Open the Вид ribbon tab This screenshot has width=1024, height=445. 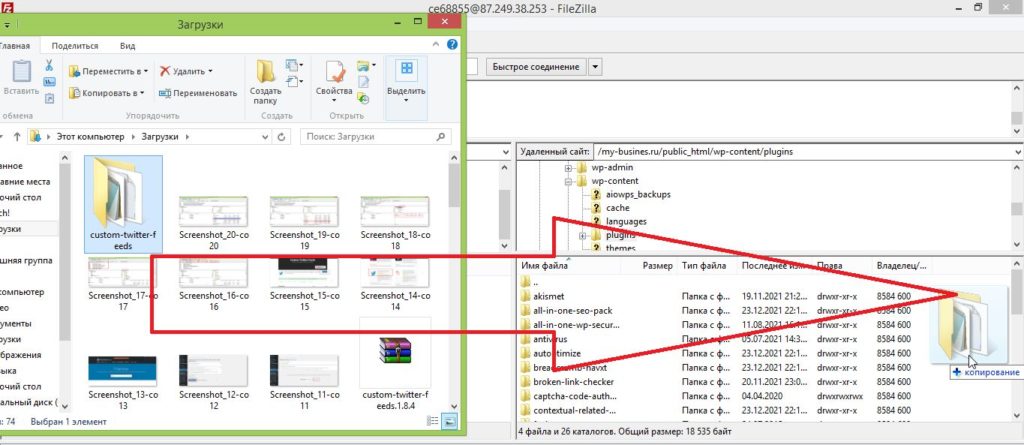point(127,45)
